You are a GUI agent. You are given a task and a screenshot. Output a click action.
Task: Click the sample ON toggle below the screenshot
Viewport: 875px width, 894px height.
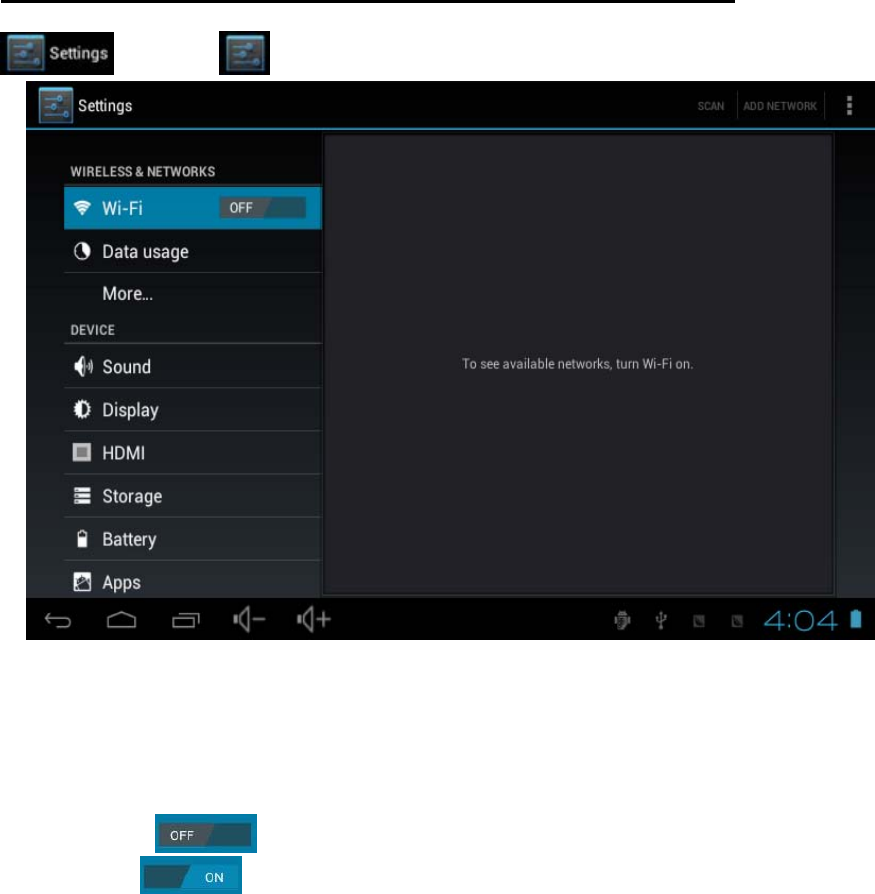click(x=191, y=876)
